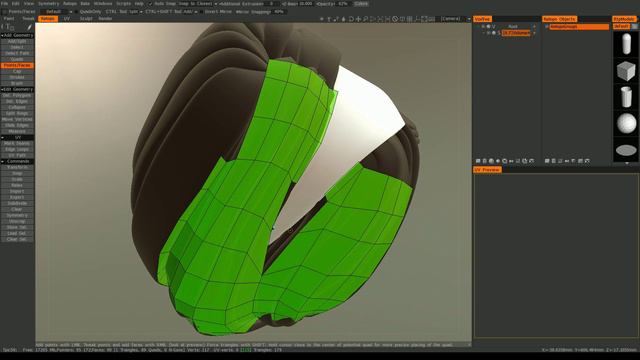
Task: Open the UV Preview panel tab
Action: (x=487, y=170)
